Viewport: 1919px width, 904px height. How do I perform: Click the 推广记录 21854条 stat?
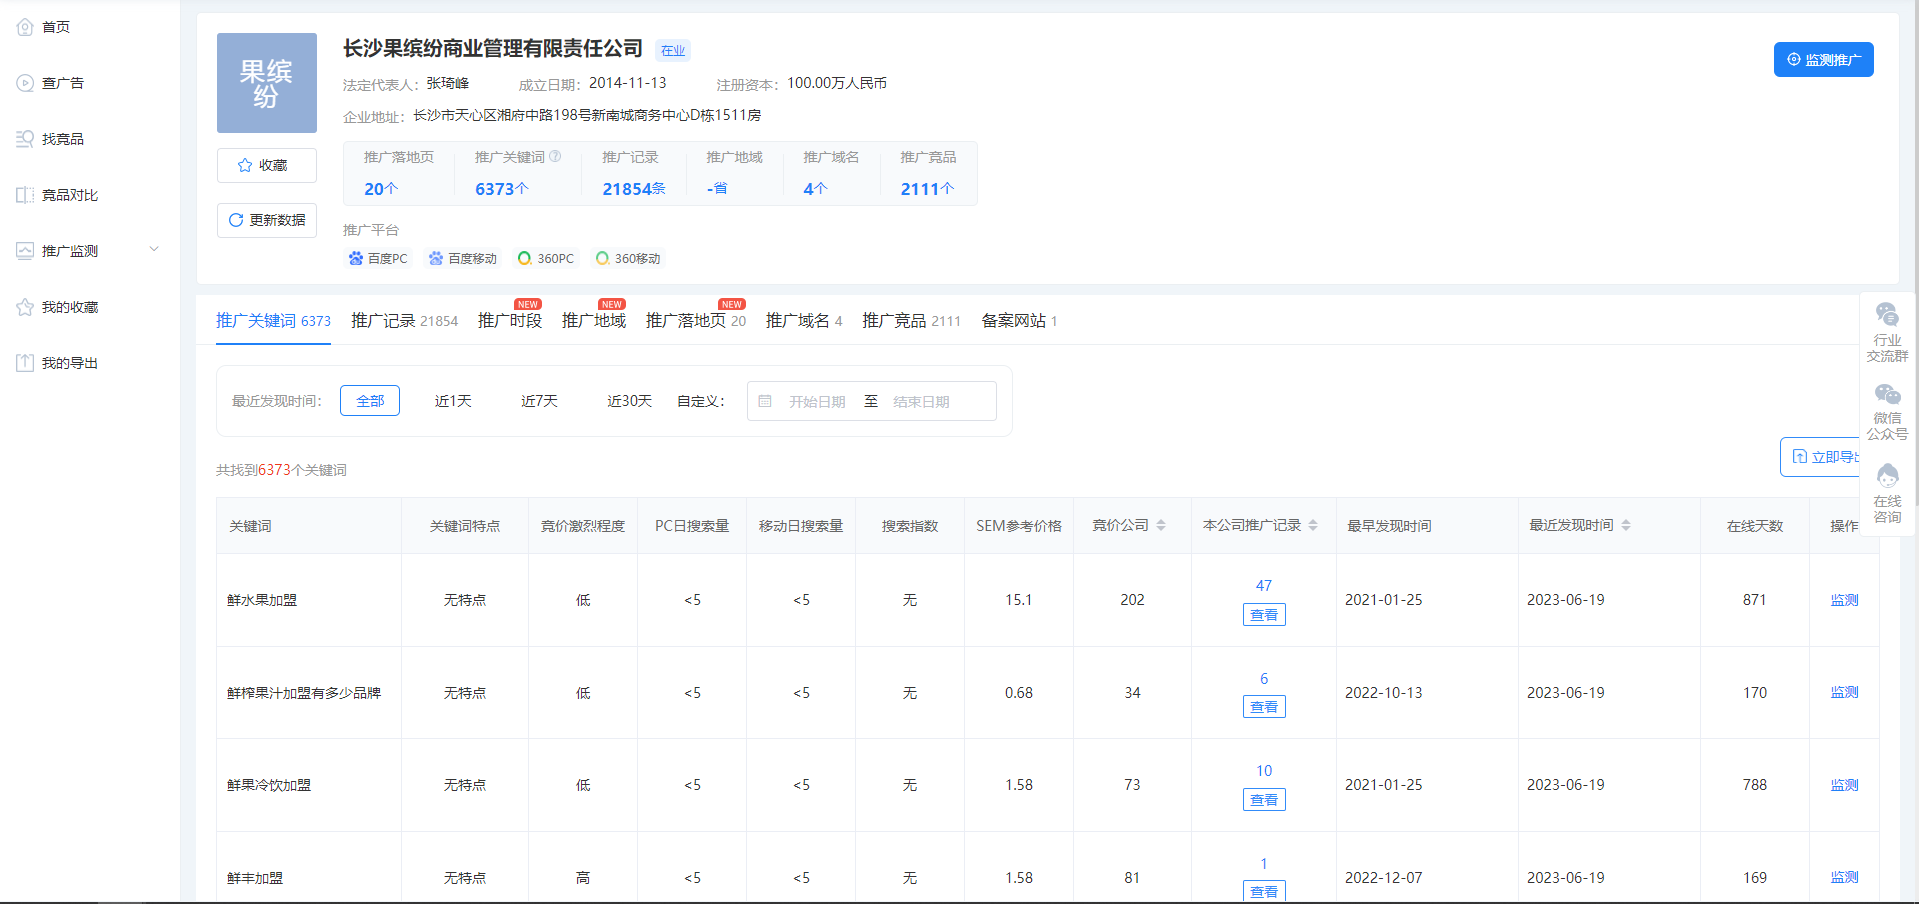coord(633,173)
